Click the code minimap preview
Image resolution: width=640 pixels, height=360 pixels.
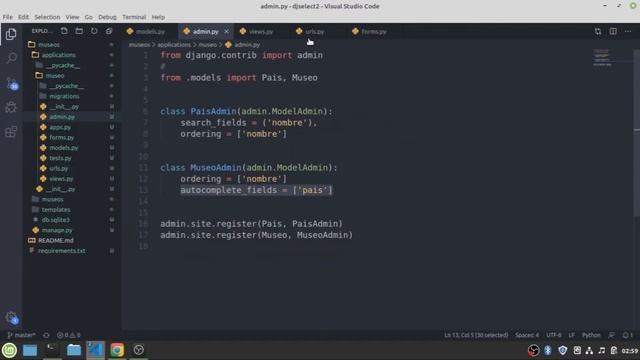click(x=602, y=57)
